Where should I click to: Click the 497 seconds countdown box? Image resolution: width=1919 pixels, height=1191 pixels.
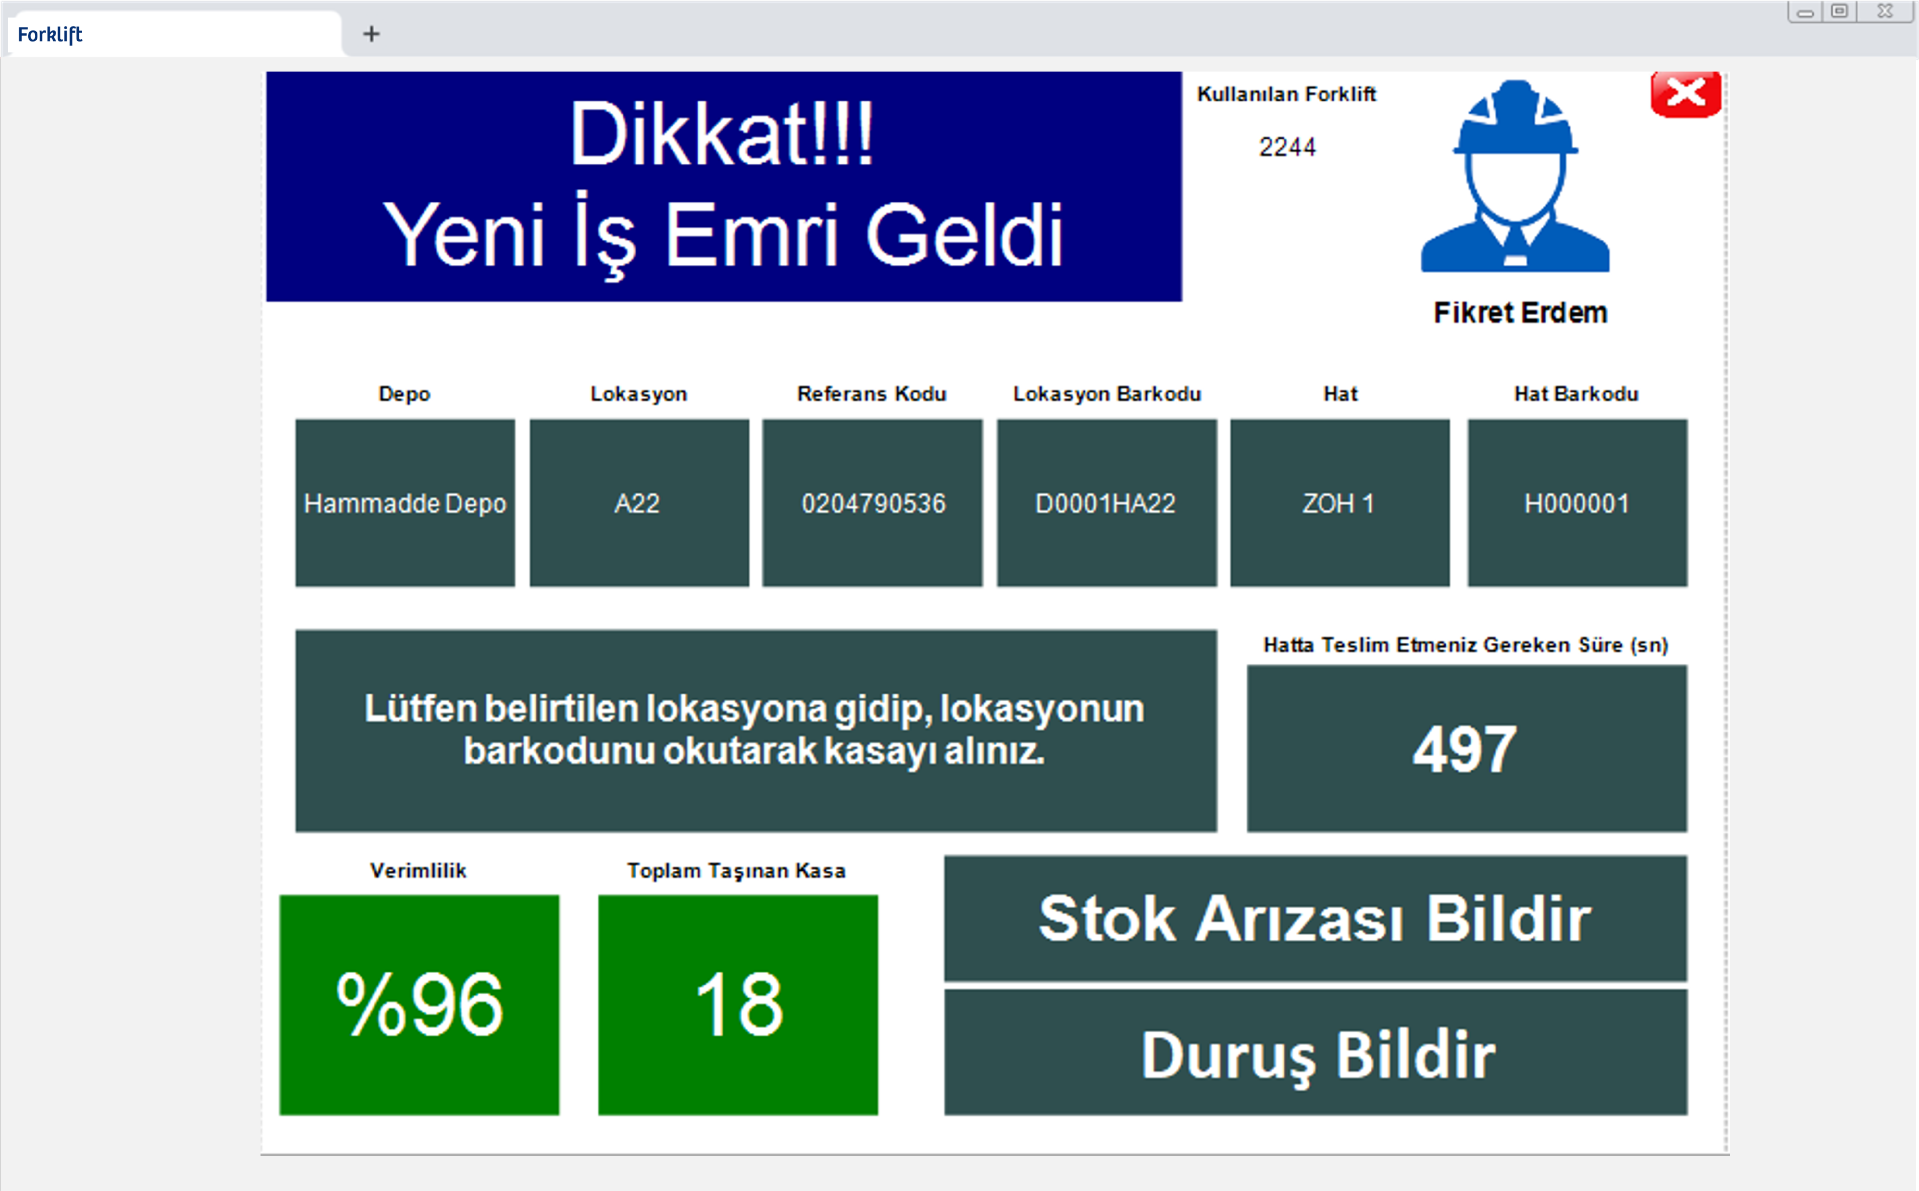(x=1466, y=748)
